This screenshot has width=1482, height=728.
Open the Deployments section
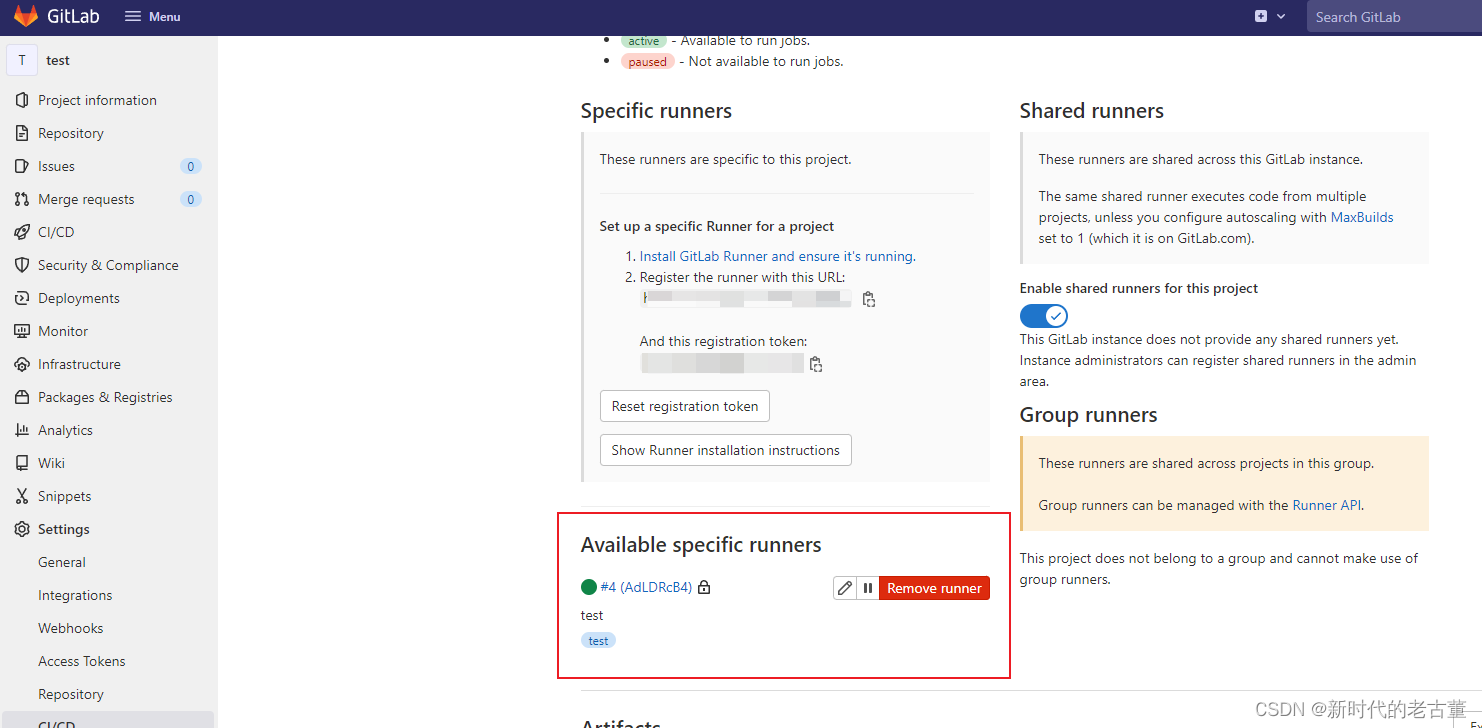tap(78, 297)
